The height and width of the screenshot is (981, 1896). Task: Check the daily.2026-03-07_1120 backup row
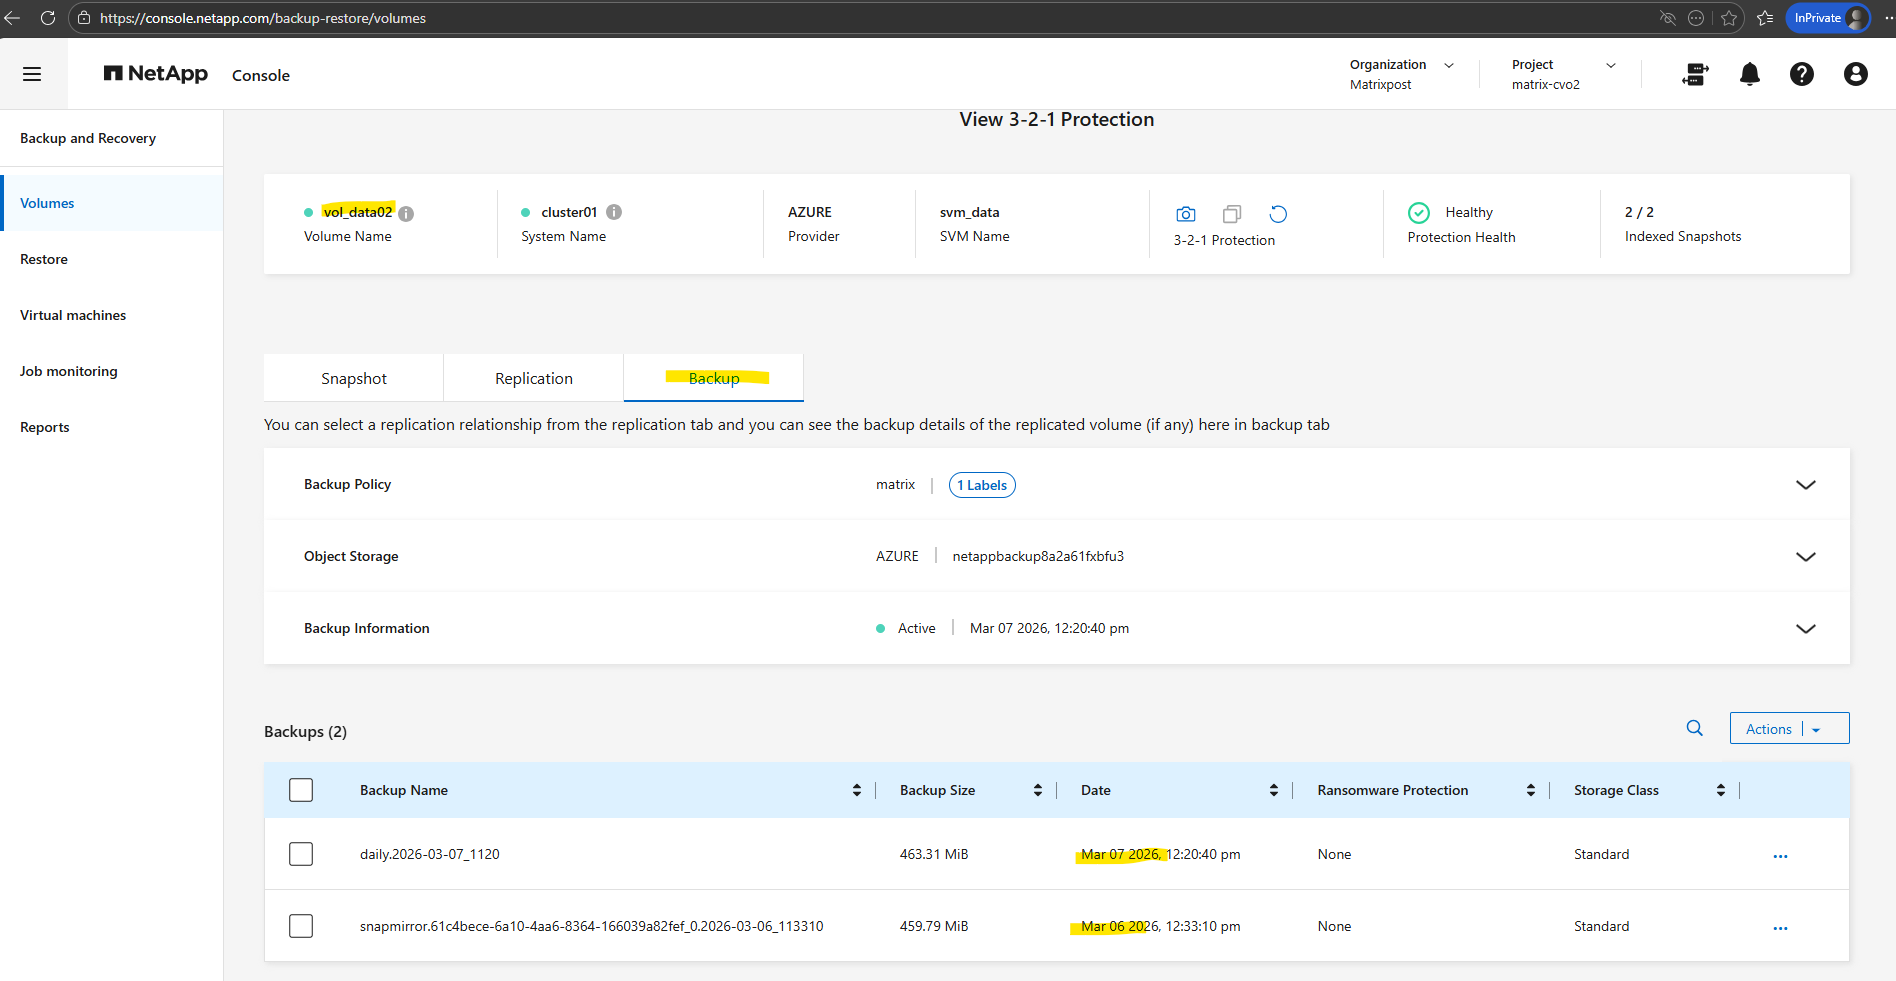point(301,854)
